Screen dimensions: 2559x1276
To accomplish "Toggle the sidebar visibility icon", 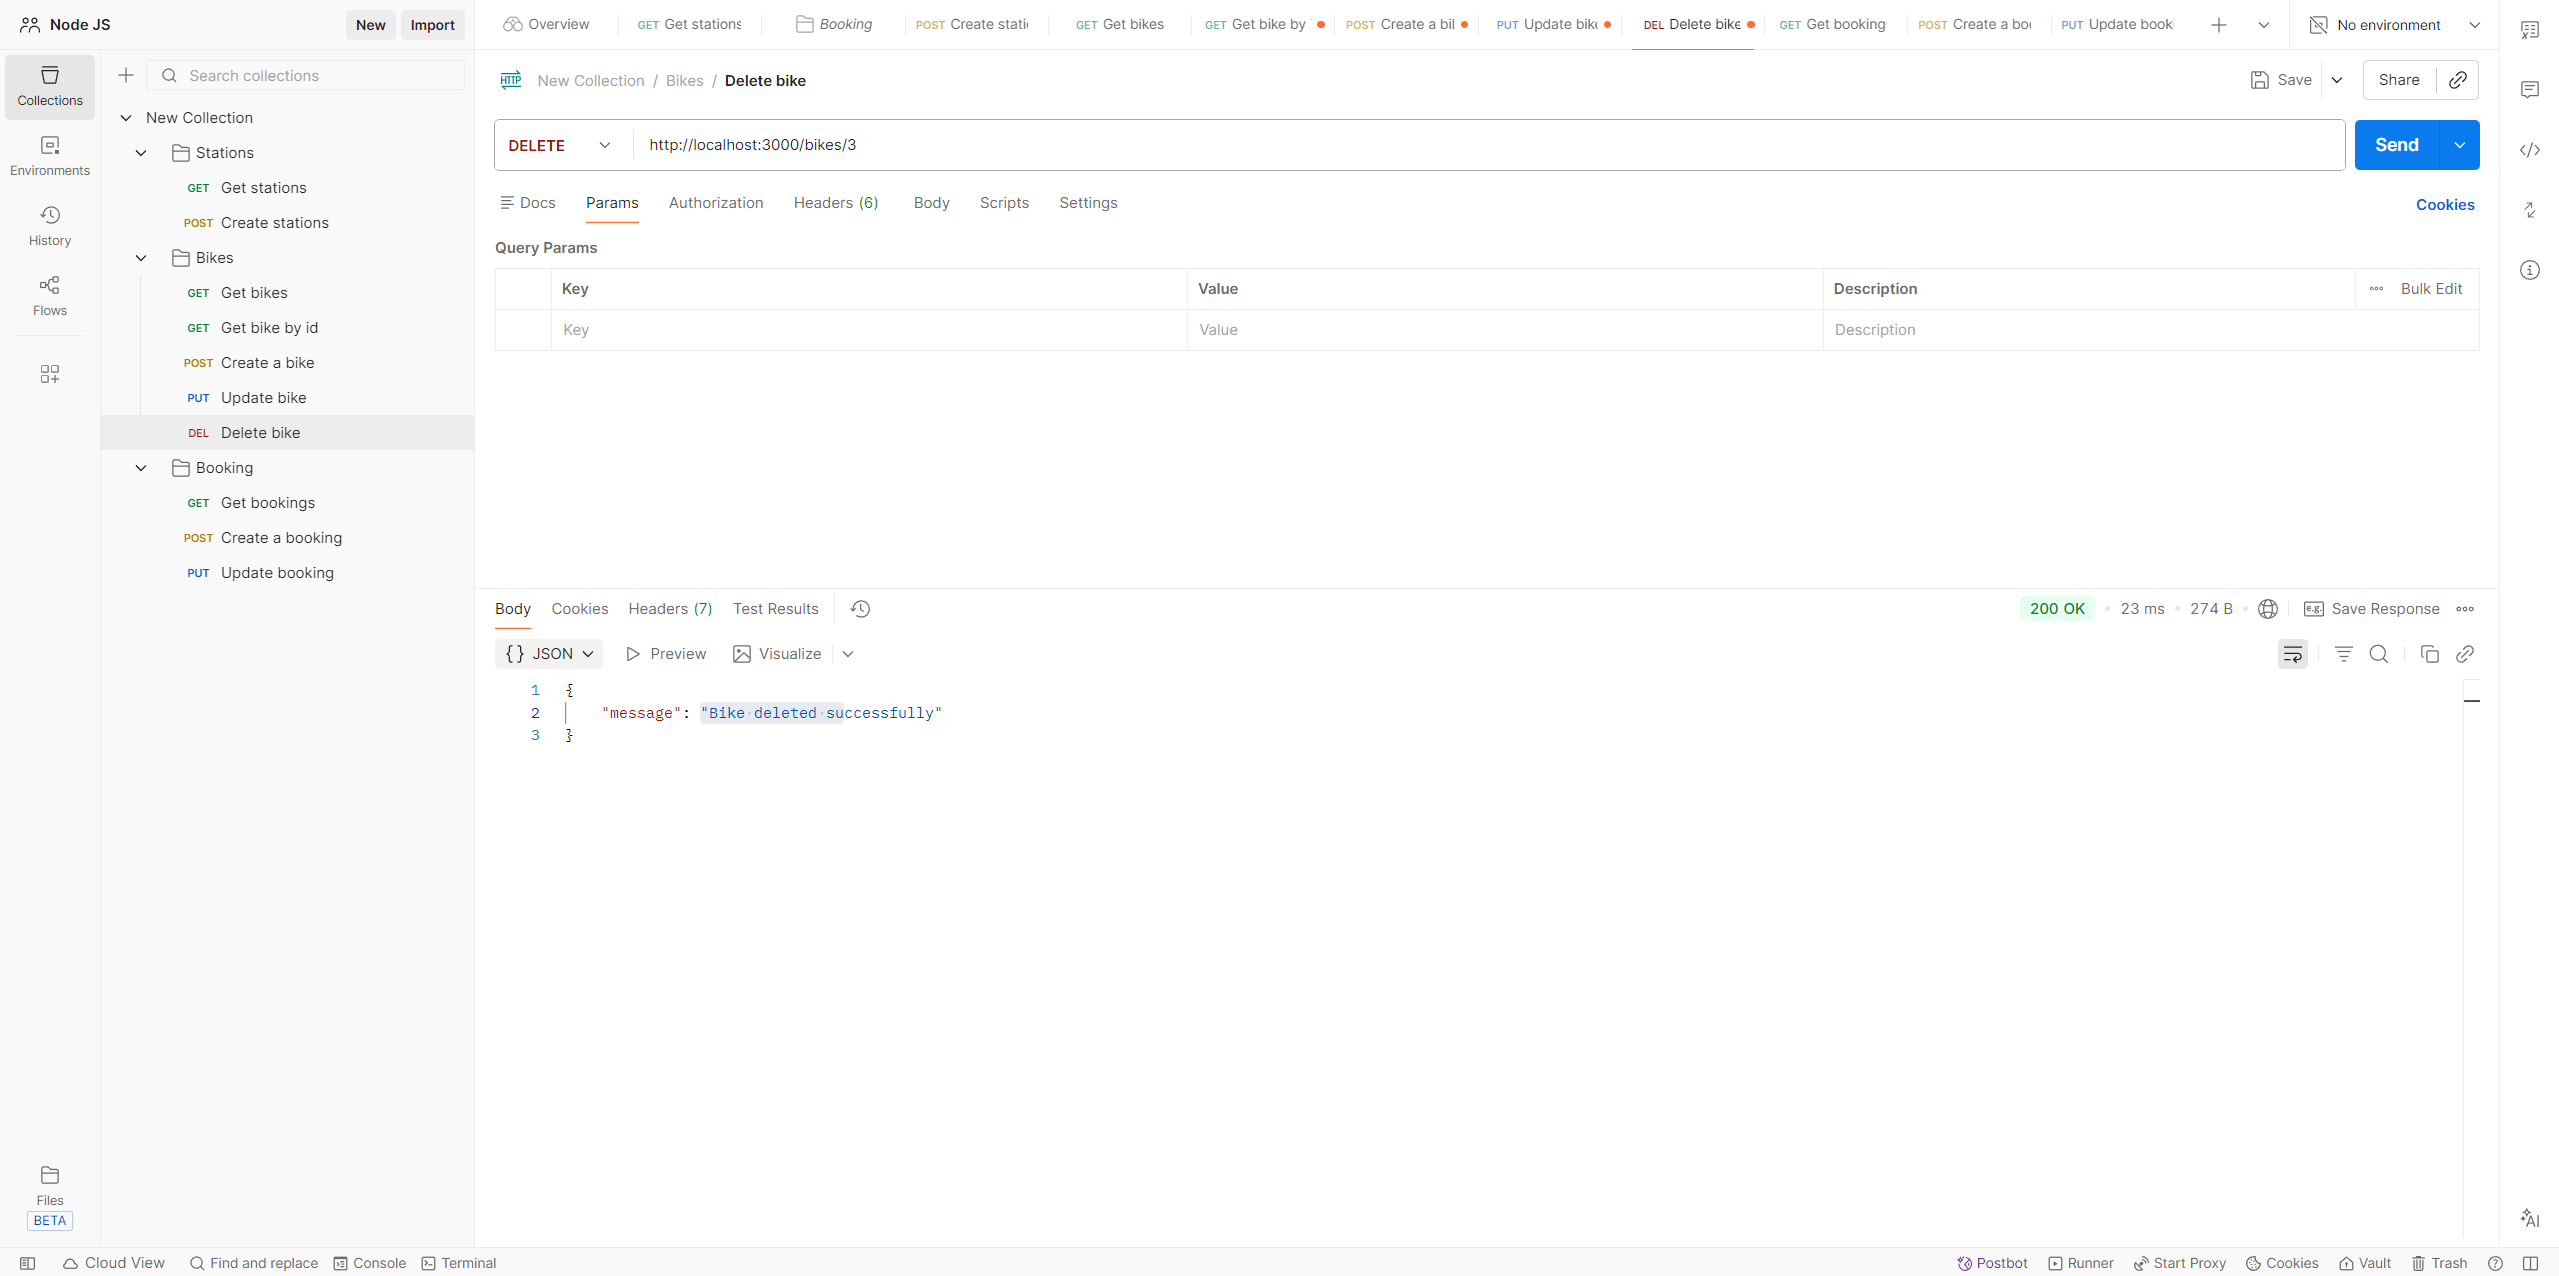I will 28,1263.
